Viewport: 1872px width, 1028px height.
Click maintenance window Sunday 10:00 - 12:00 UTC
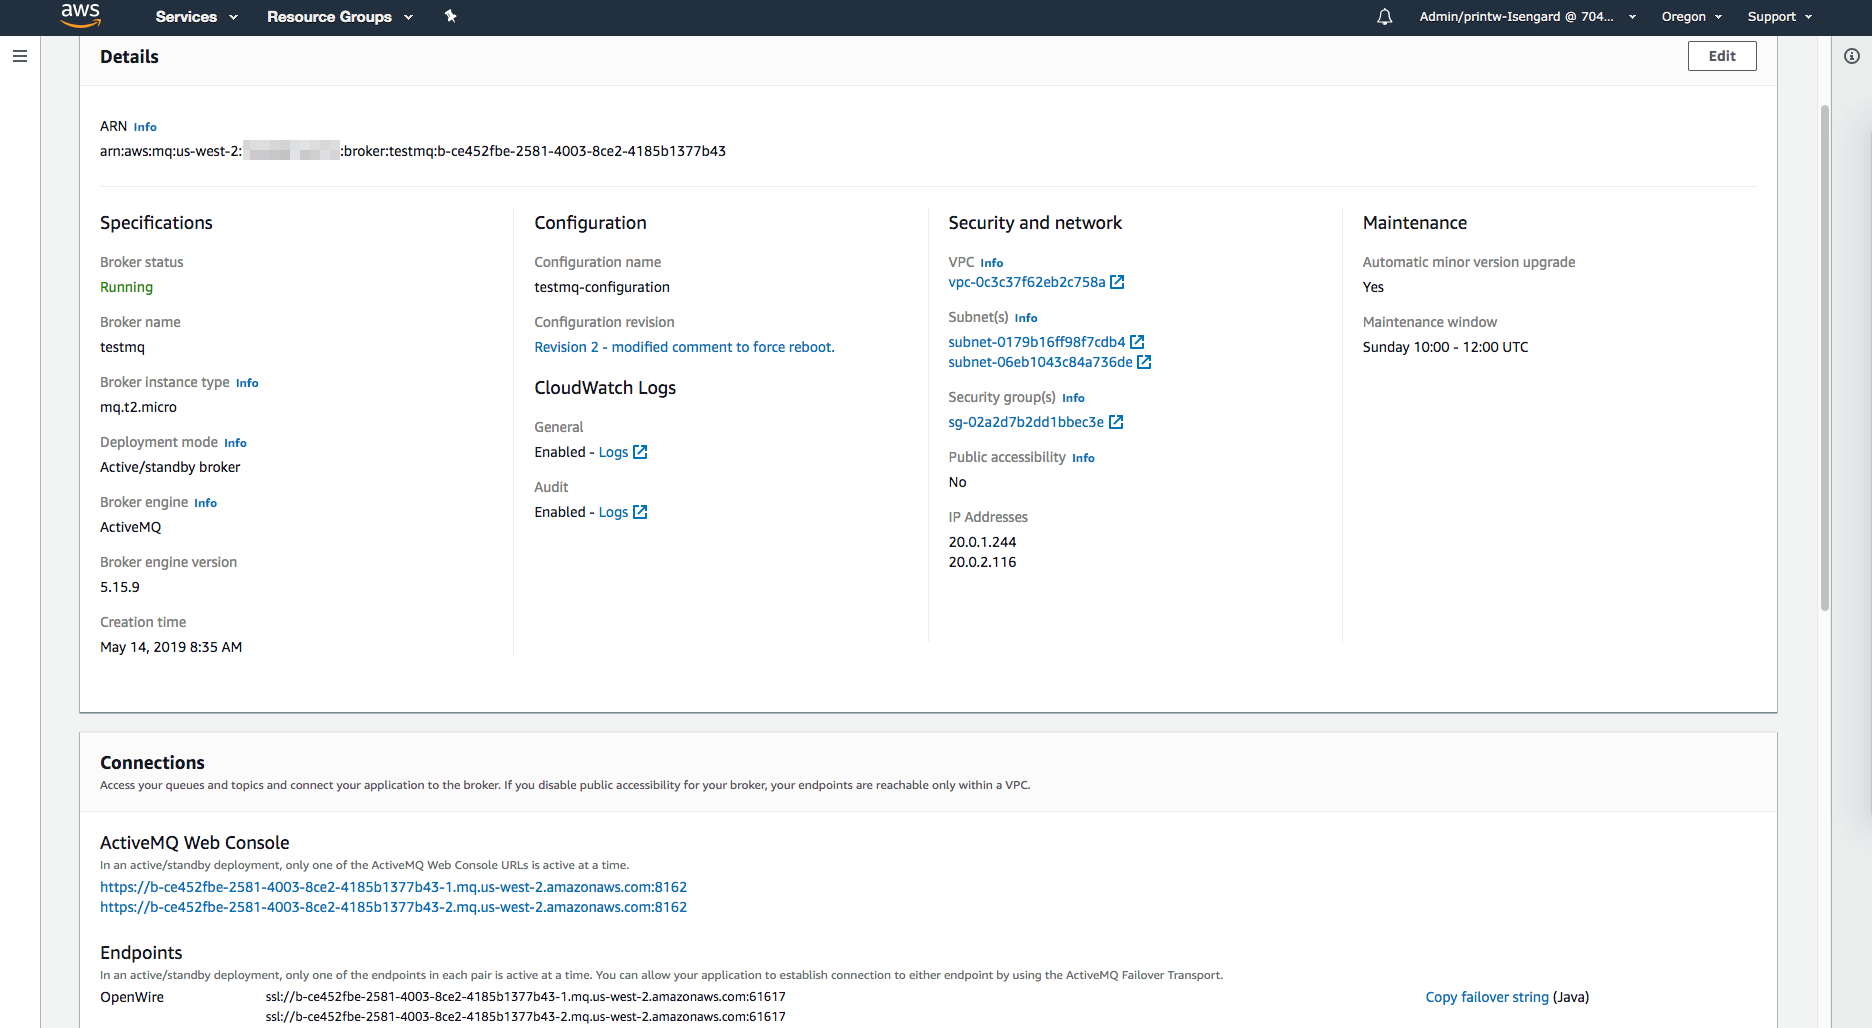click(x=1445, y=347)
